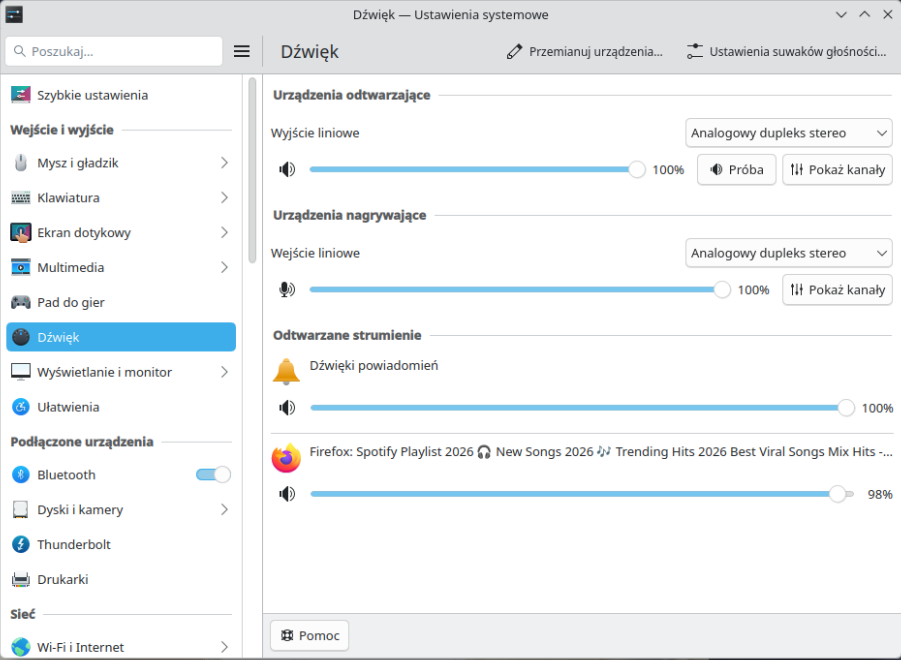
Task: Select Ułatwienia in the sidebar
Action: [x=68, y=407]
